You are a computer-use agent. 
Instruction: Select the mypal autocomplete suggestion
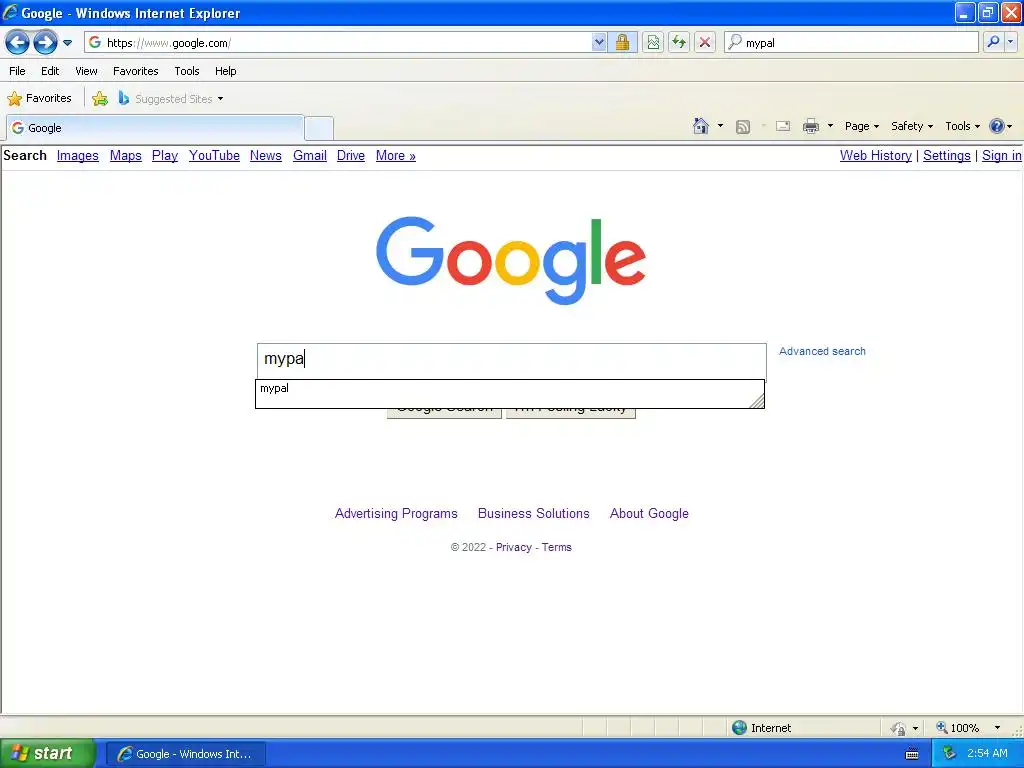[509, 389]
